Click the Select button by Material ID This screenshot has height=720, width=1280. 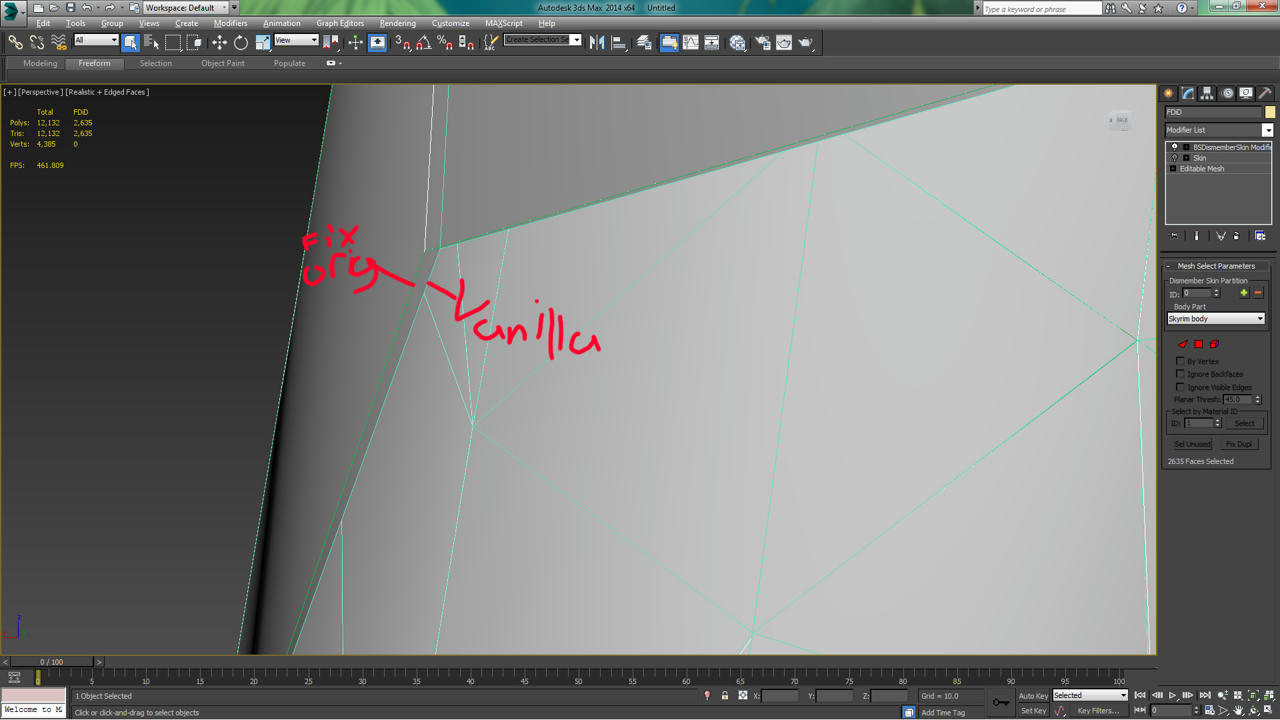[x=1244, y=423]
